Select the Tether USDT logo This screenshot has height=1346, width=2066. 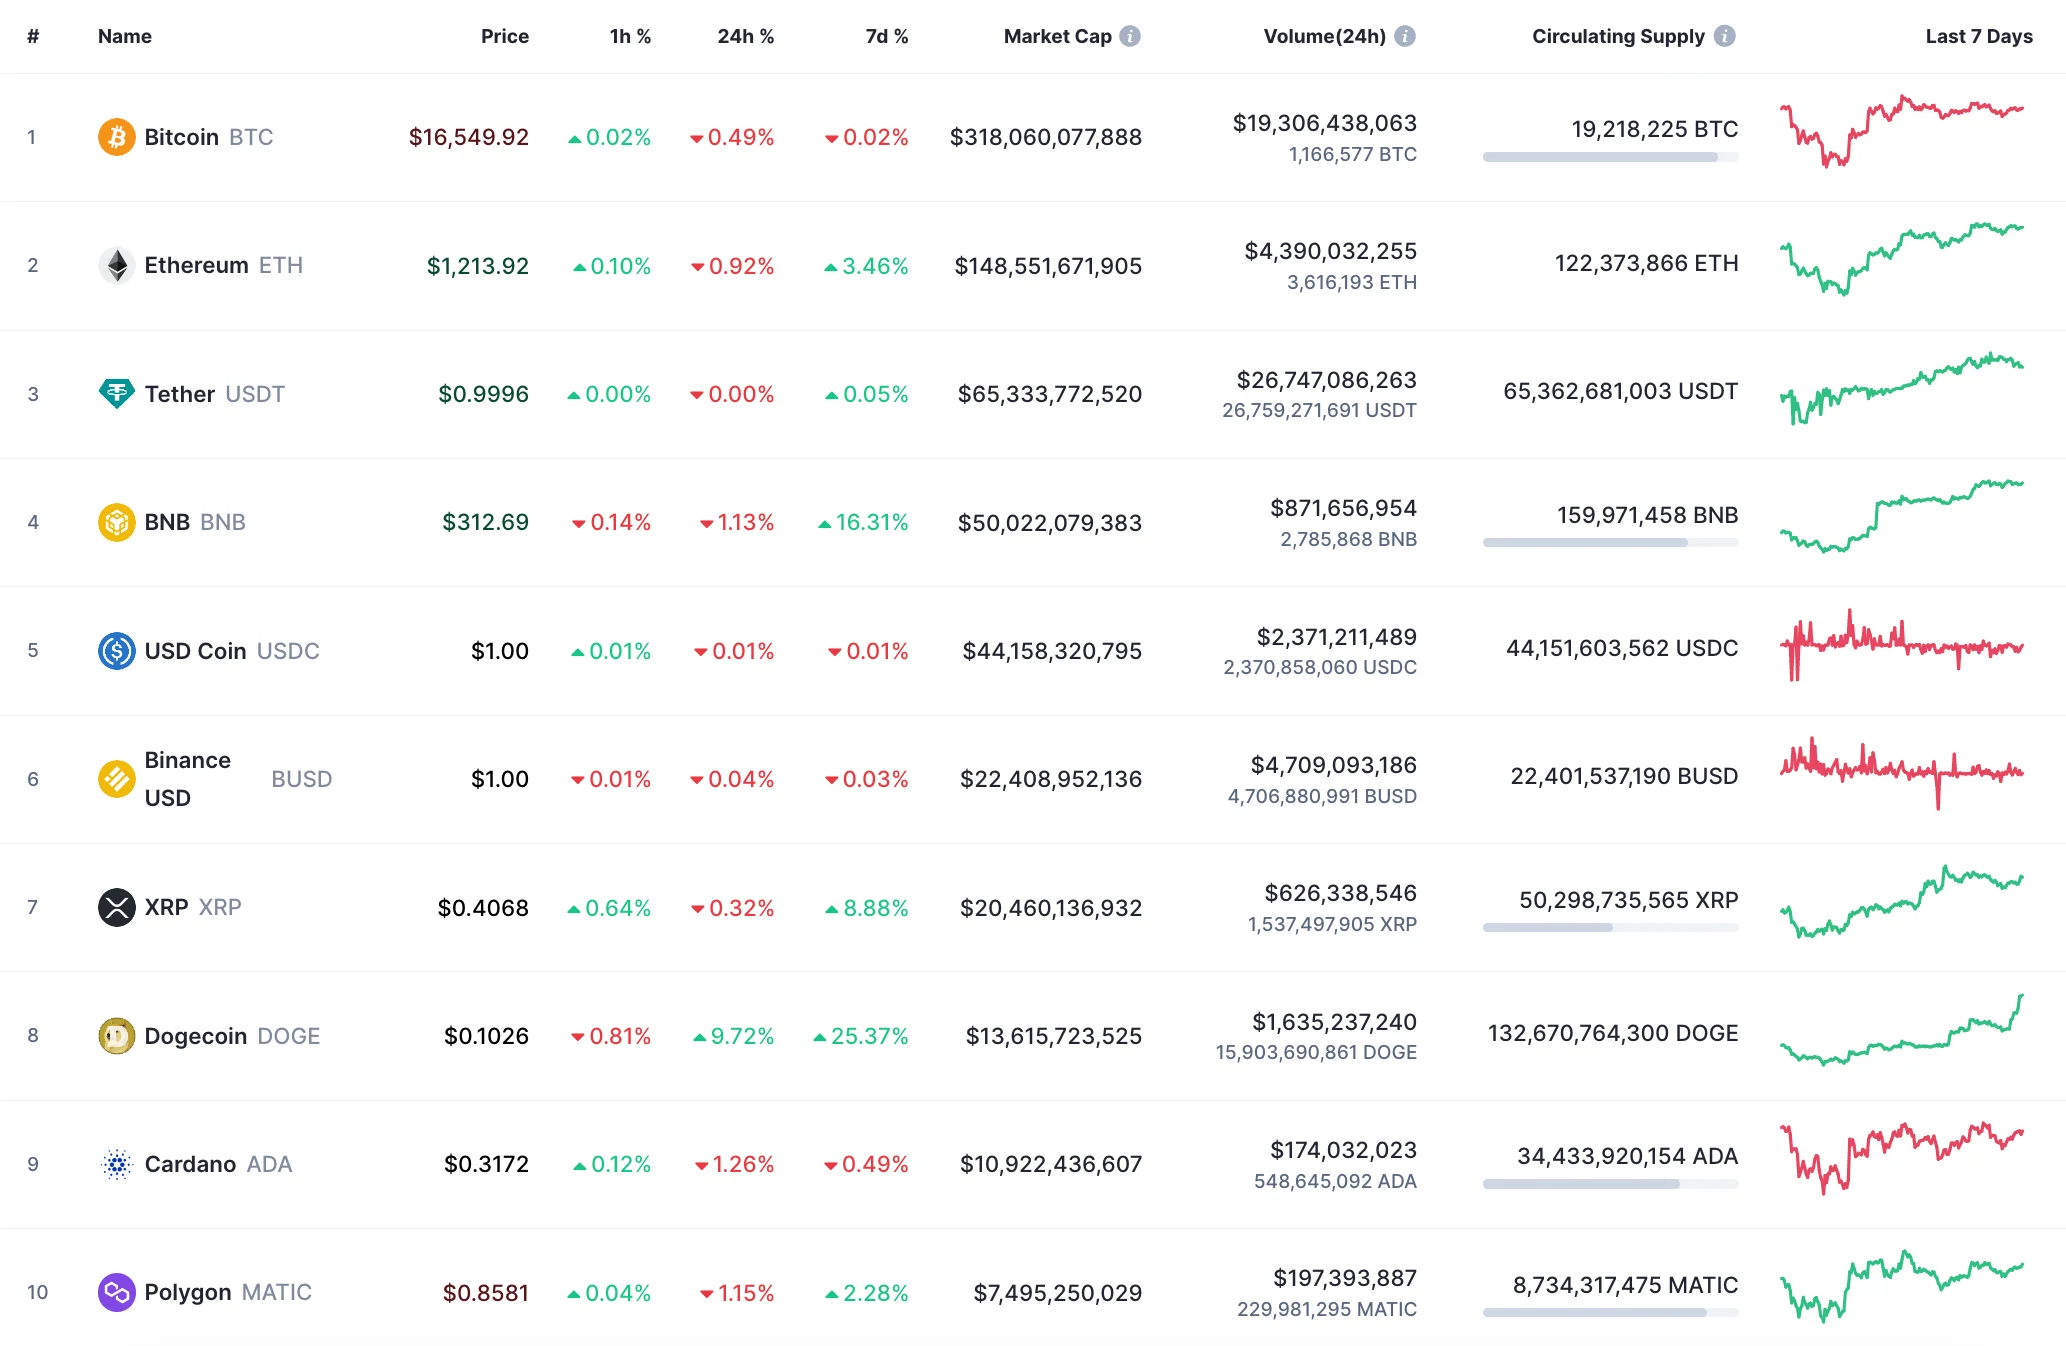(116, 393)
